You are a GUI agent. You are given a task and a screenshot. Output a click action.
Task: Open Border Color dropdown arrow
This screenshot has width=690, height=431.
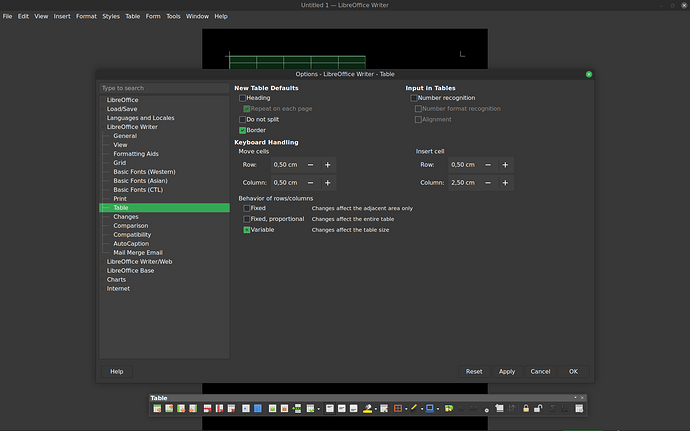tap(438, 409)
